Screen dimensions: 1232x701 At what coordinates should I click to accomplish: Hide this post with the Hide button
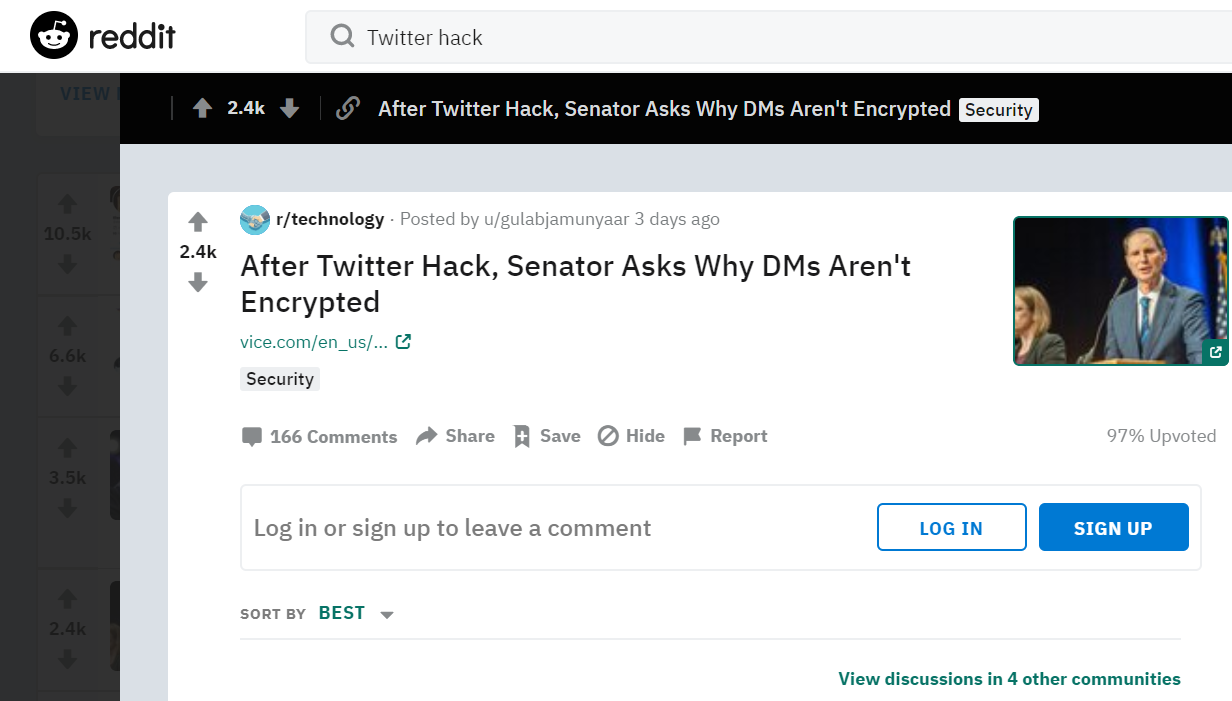click(x=631, y=436)
